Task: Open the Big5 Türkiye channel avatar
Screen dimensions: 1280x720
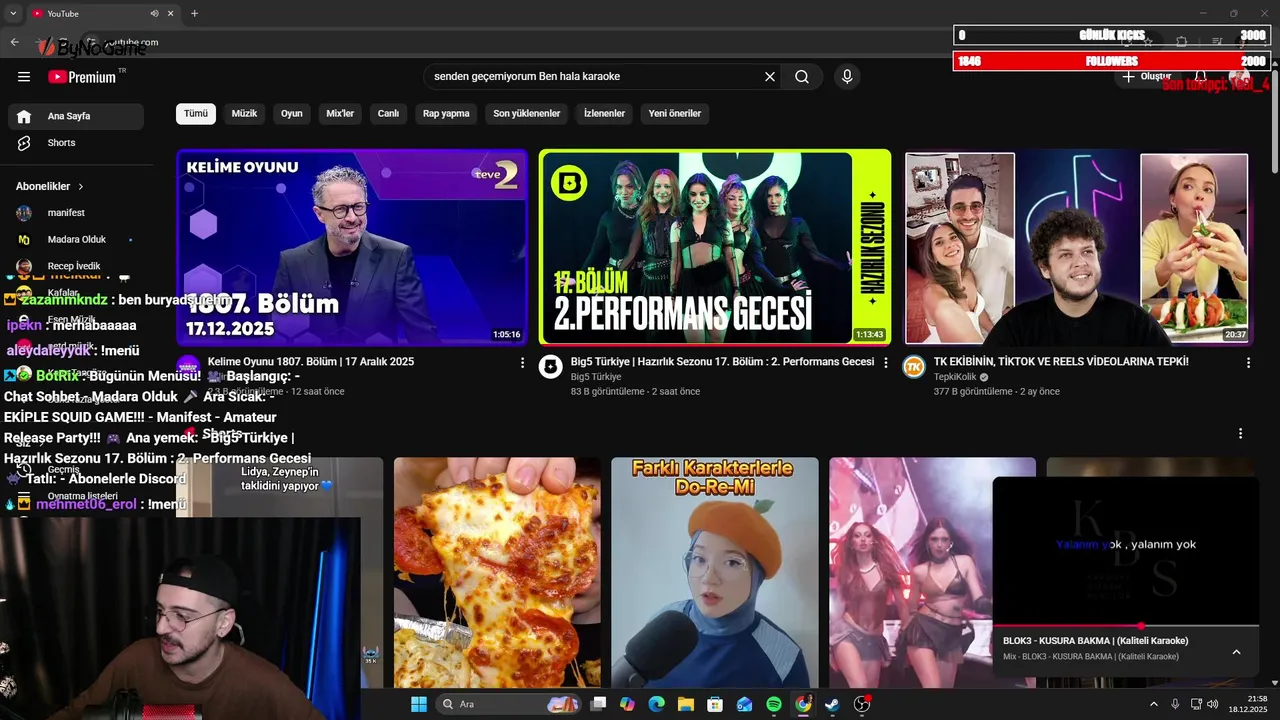Action: (550, 367)
